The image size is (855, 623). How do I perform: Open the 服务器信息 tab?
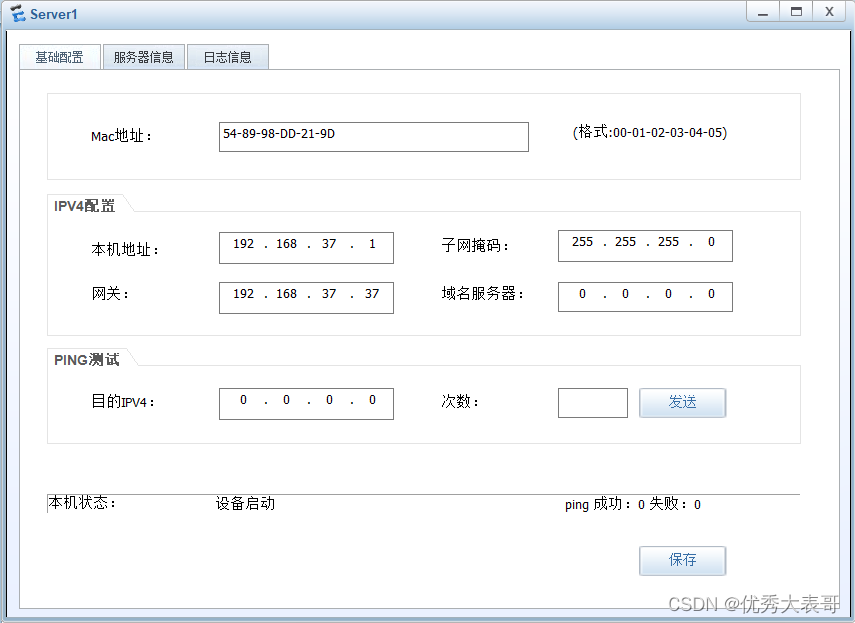[x=143, y=57]
